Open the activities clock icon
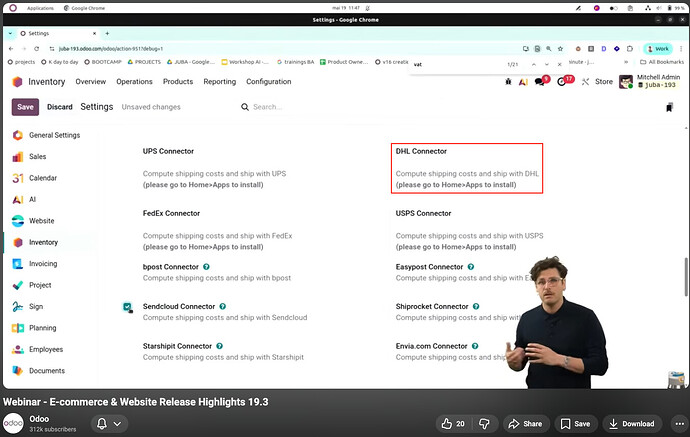The width and height of the screenshot is (690, 437). [x=561, y=82]
